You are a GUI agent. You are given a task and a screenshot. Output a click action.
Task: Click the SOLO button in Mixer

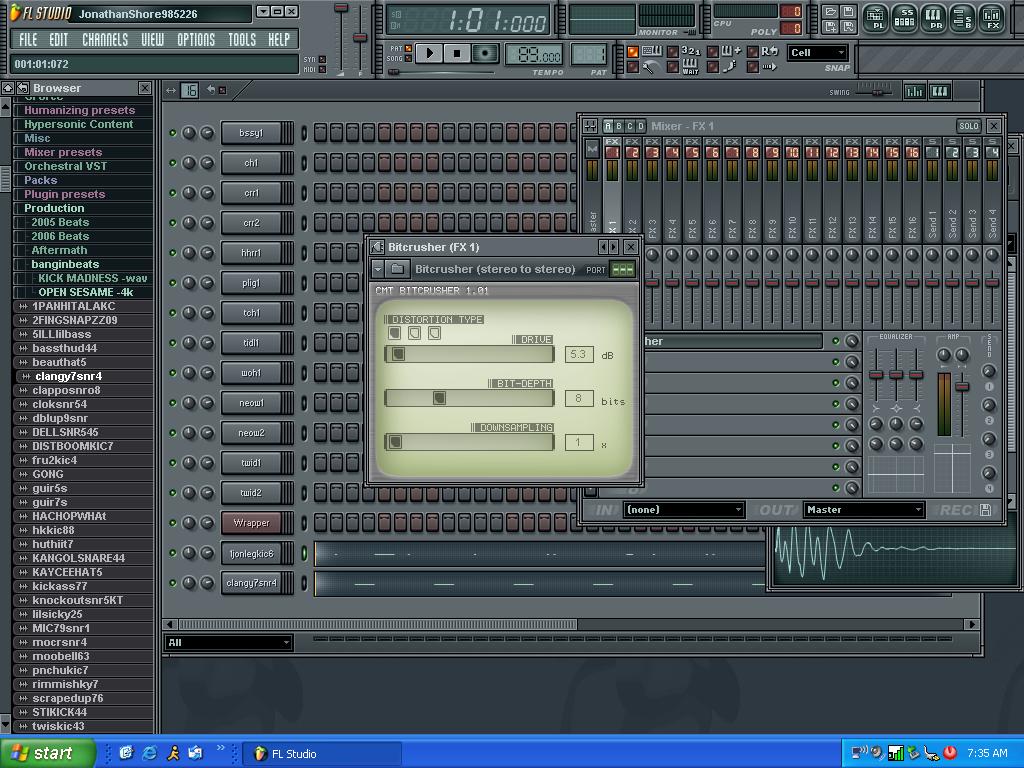click(x=968, y=126)
